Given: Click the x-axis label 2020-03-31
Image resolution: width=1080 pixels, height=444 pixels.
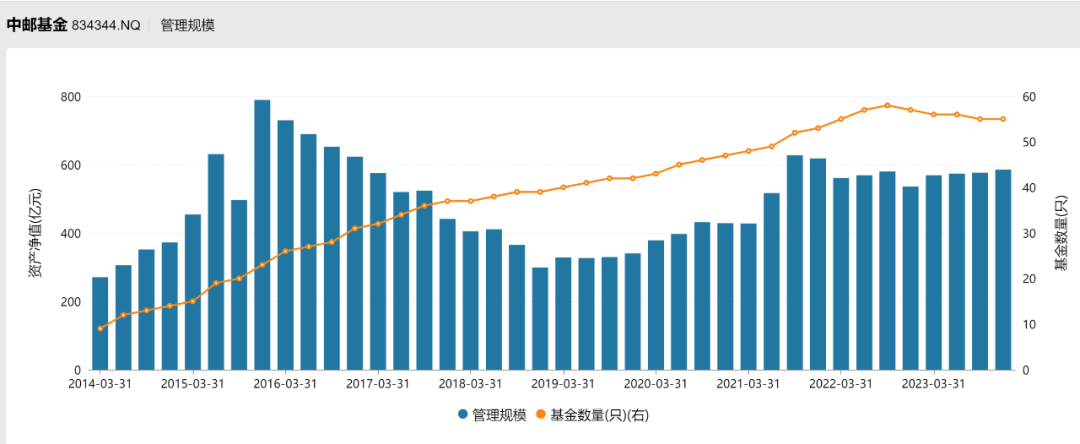Looking at the screenshot, I should point(656,383).
